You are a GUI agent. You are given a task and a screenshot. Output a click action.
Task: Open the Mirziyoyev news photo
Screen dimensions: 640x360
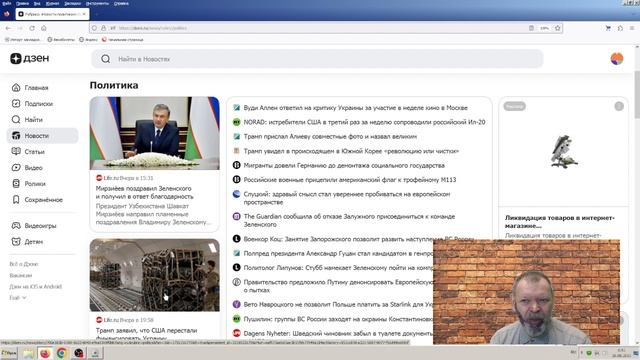click(x=154, y=133)
